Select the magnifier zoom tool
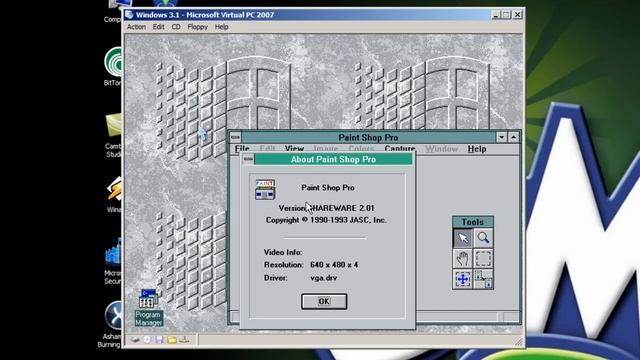 (483, 238)
